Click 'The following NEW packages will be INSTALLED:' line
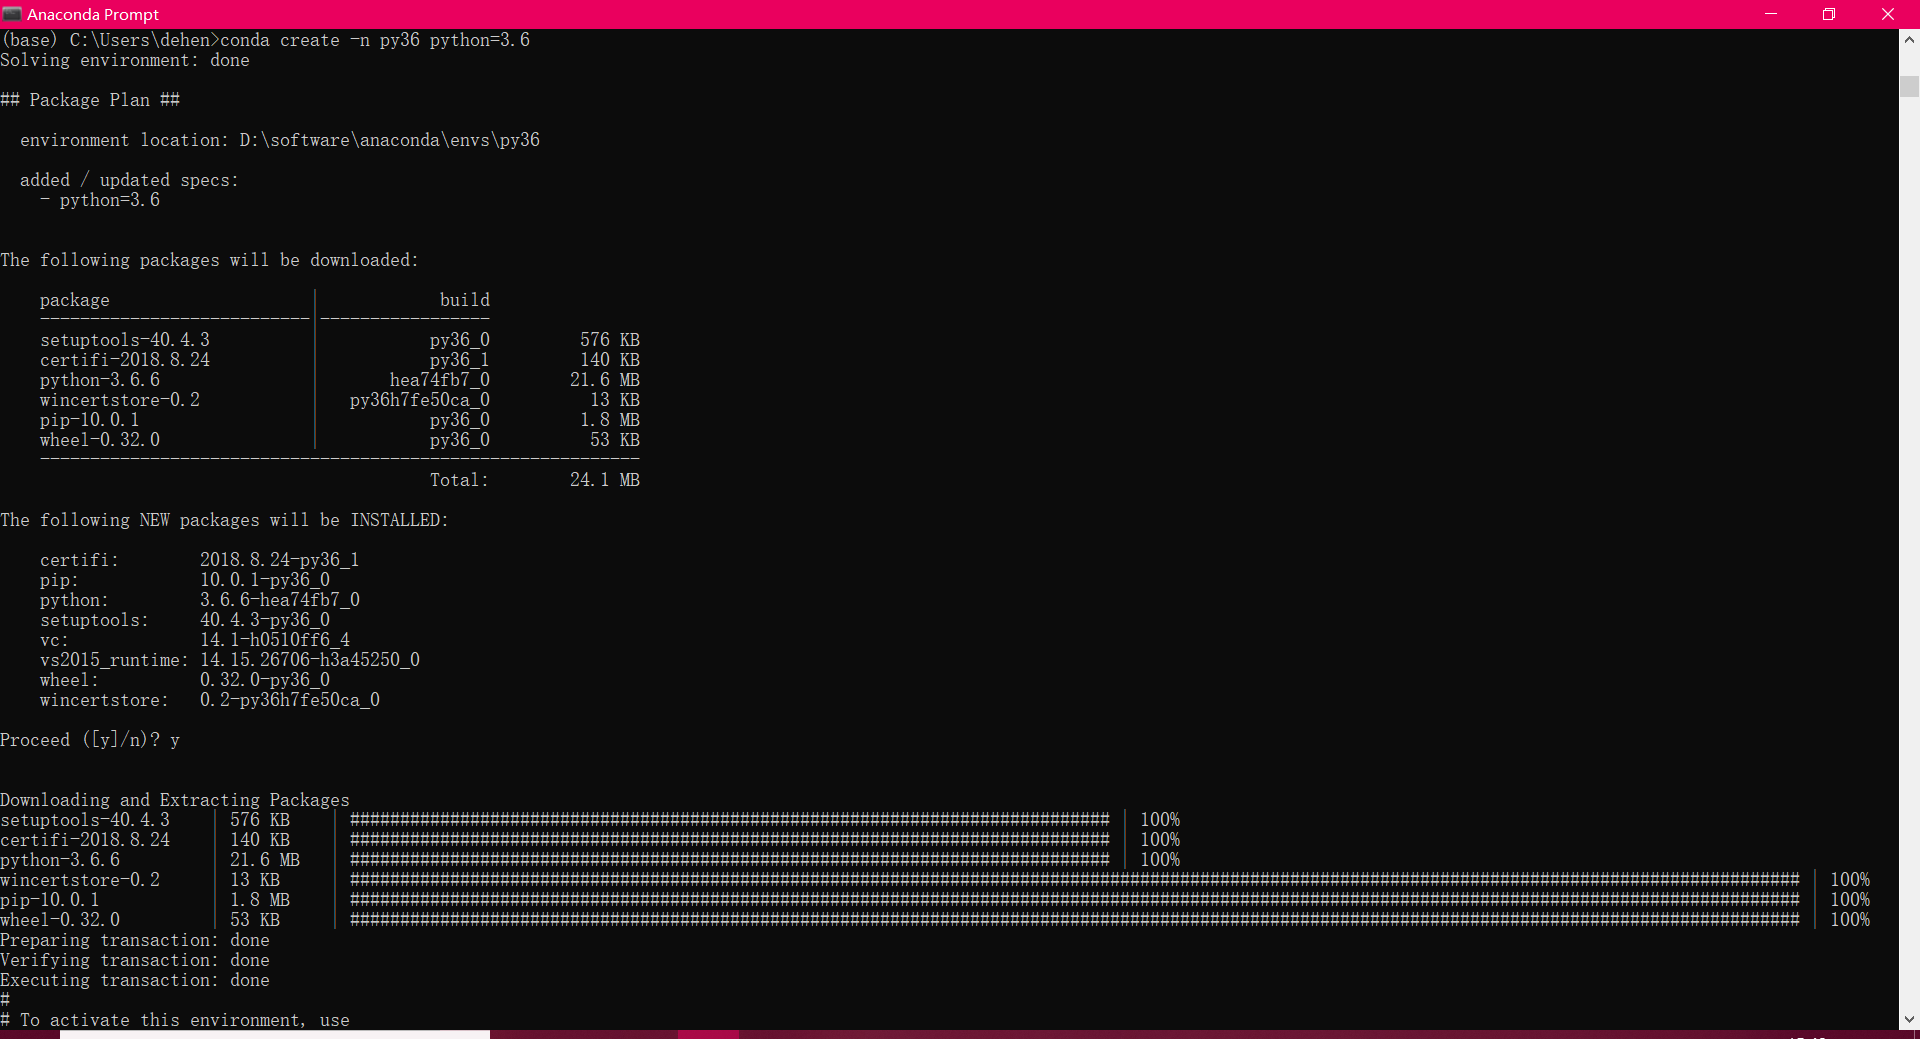Image resolution: width=1920 pixels, height=1039 pixels. 224,520
